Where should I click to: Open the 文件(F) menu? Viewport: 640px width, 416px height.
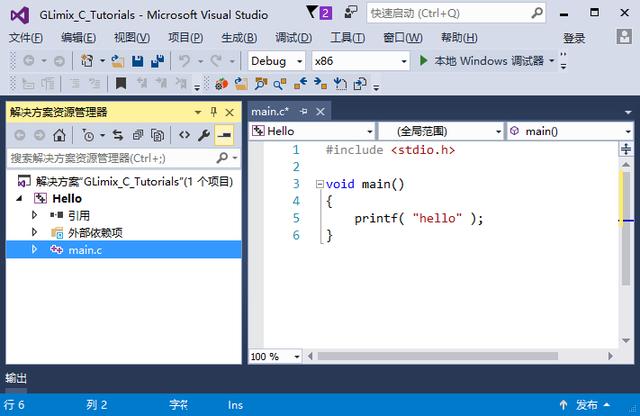pyautogui.click(x=26, y=38)
